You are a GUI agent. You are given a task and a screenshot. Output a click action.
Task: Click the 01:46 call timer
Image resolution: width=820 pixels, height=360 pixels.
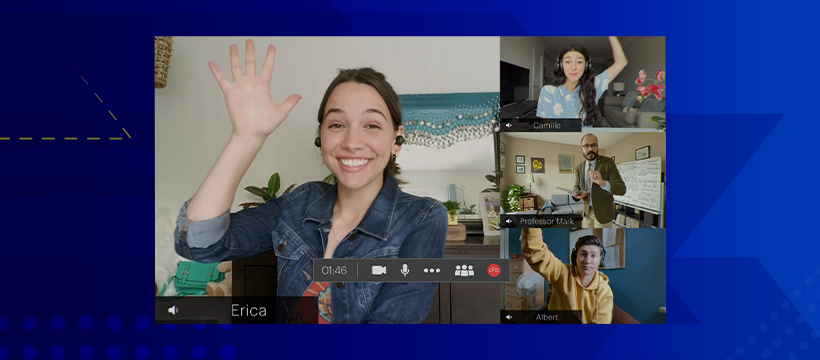click(x=334, y=271)
